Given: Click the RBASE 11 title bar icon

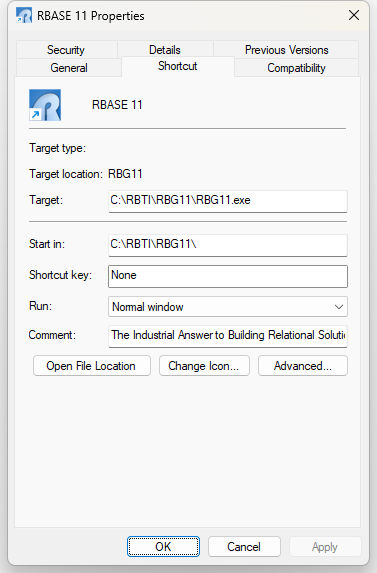Looking at the screenshot, I should click(24, 16).
